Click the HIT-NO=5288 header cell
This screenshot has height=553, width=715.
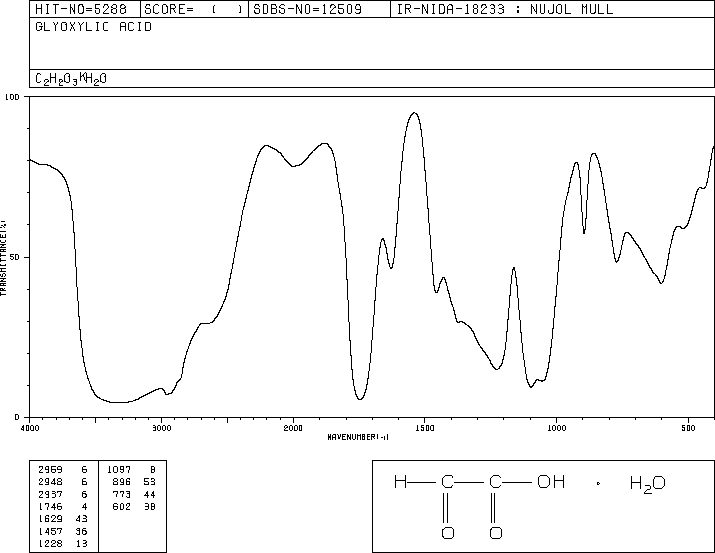85,9
